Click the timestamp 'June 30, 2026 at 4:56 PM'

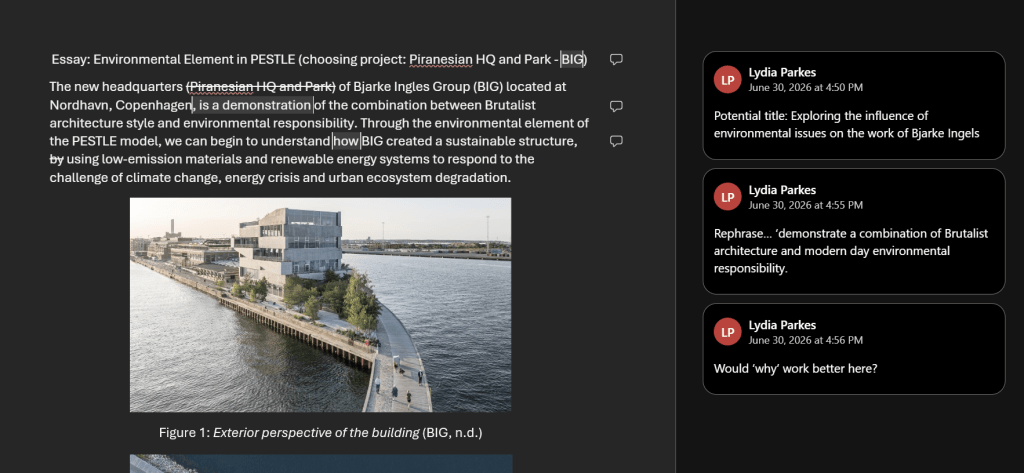[x=805, y=340]
